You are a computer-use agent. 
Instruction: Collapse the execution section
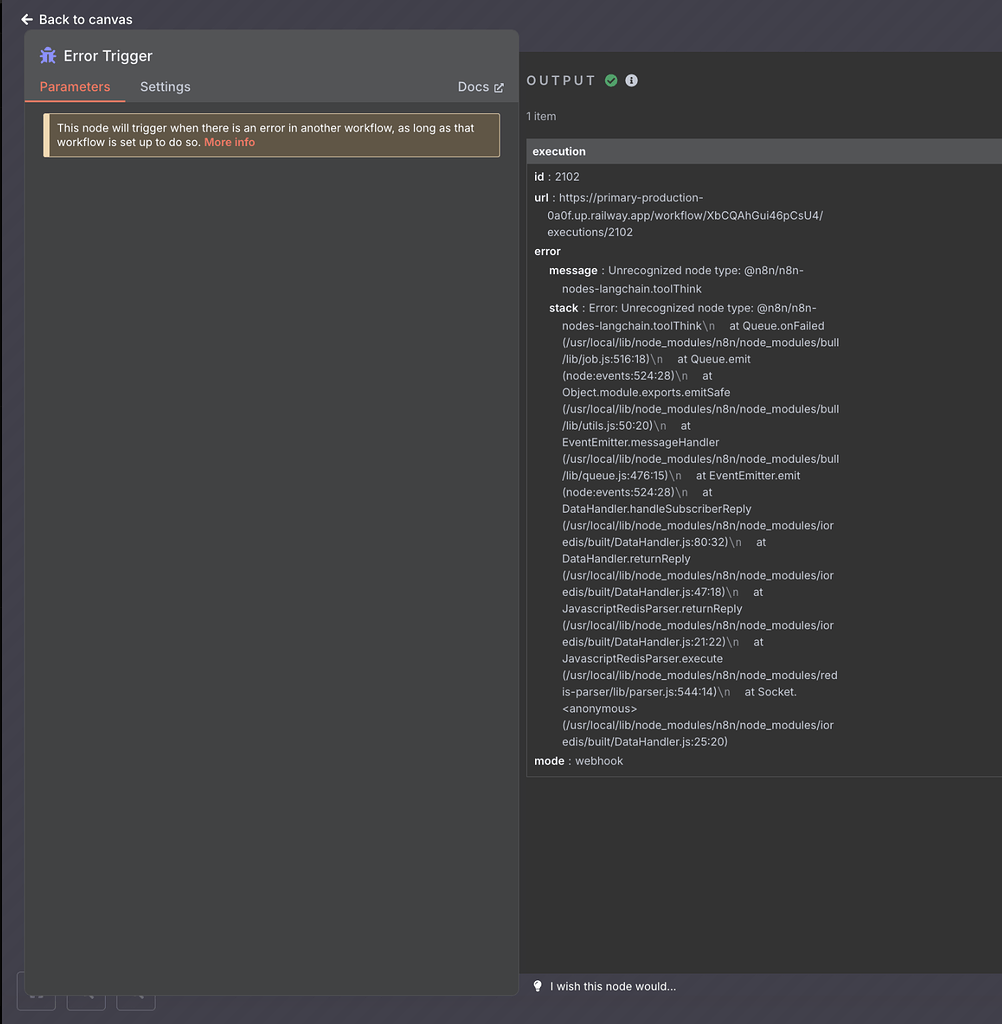tap(558, 151)
